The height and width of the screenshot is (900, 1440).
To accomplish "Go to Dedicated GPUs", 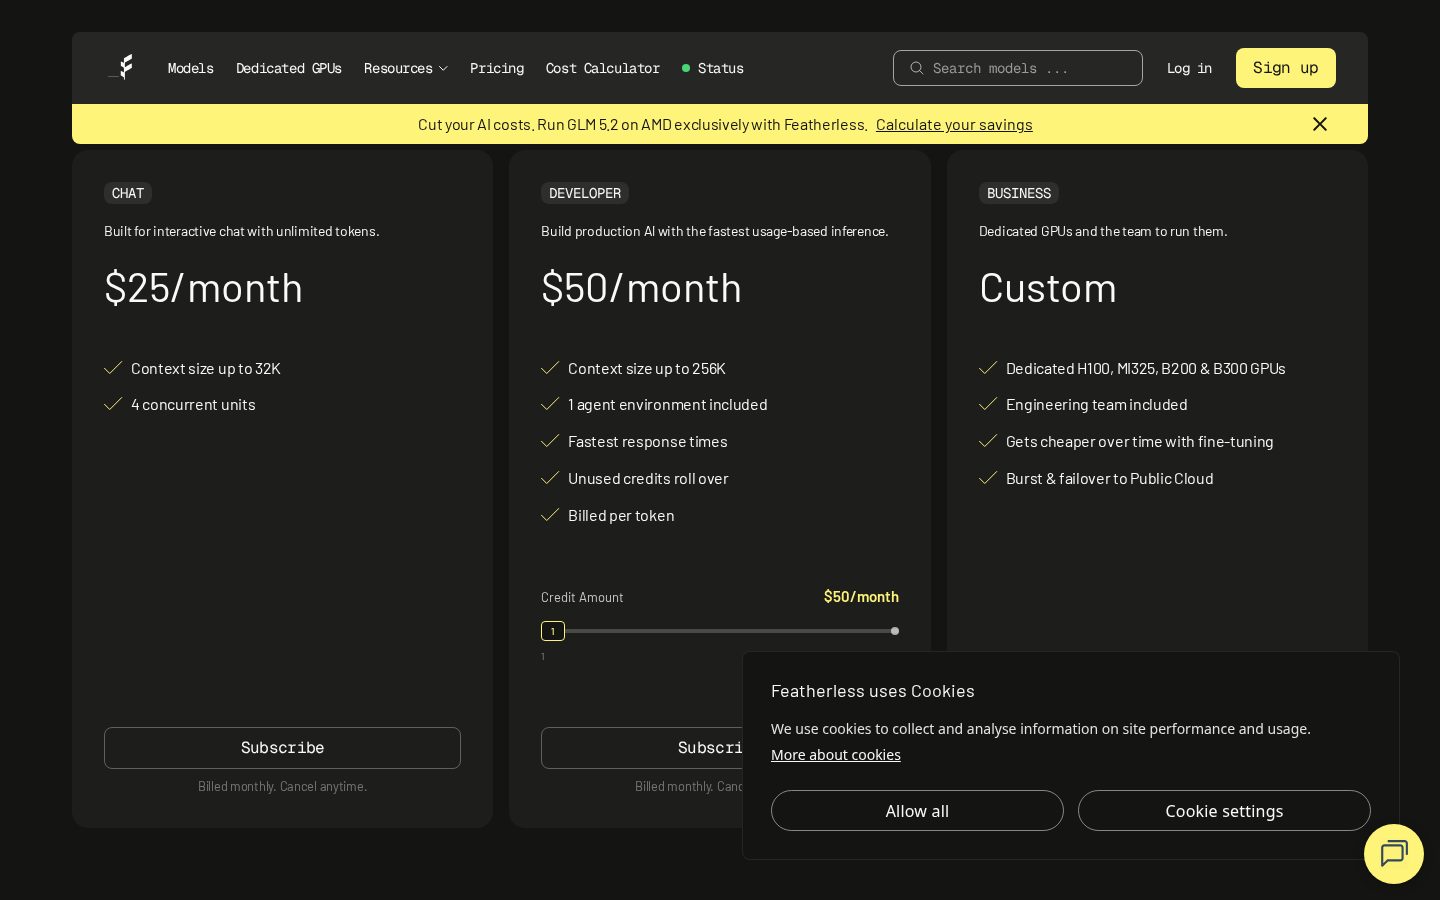I will tap(289, 68).
